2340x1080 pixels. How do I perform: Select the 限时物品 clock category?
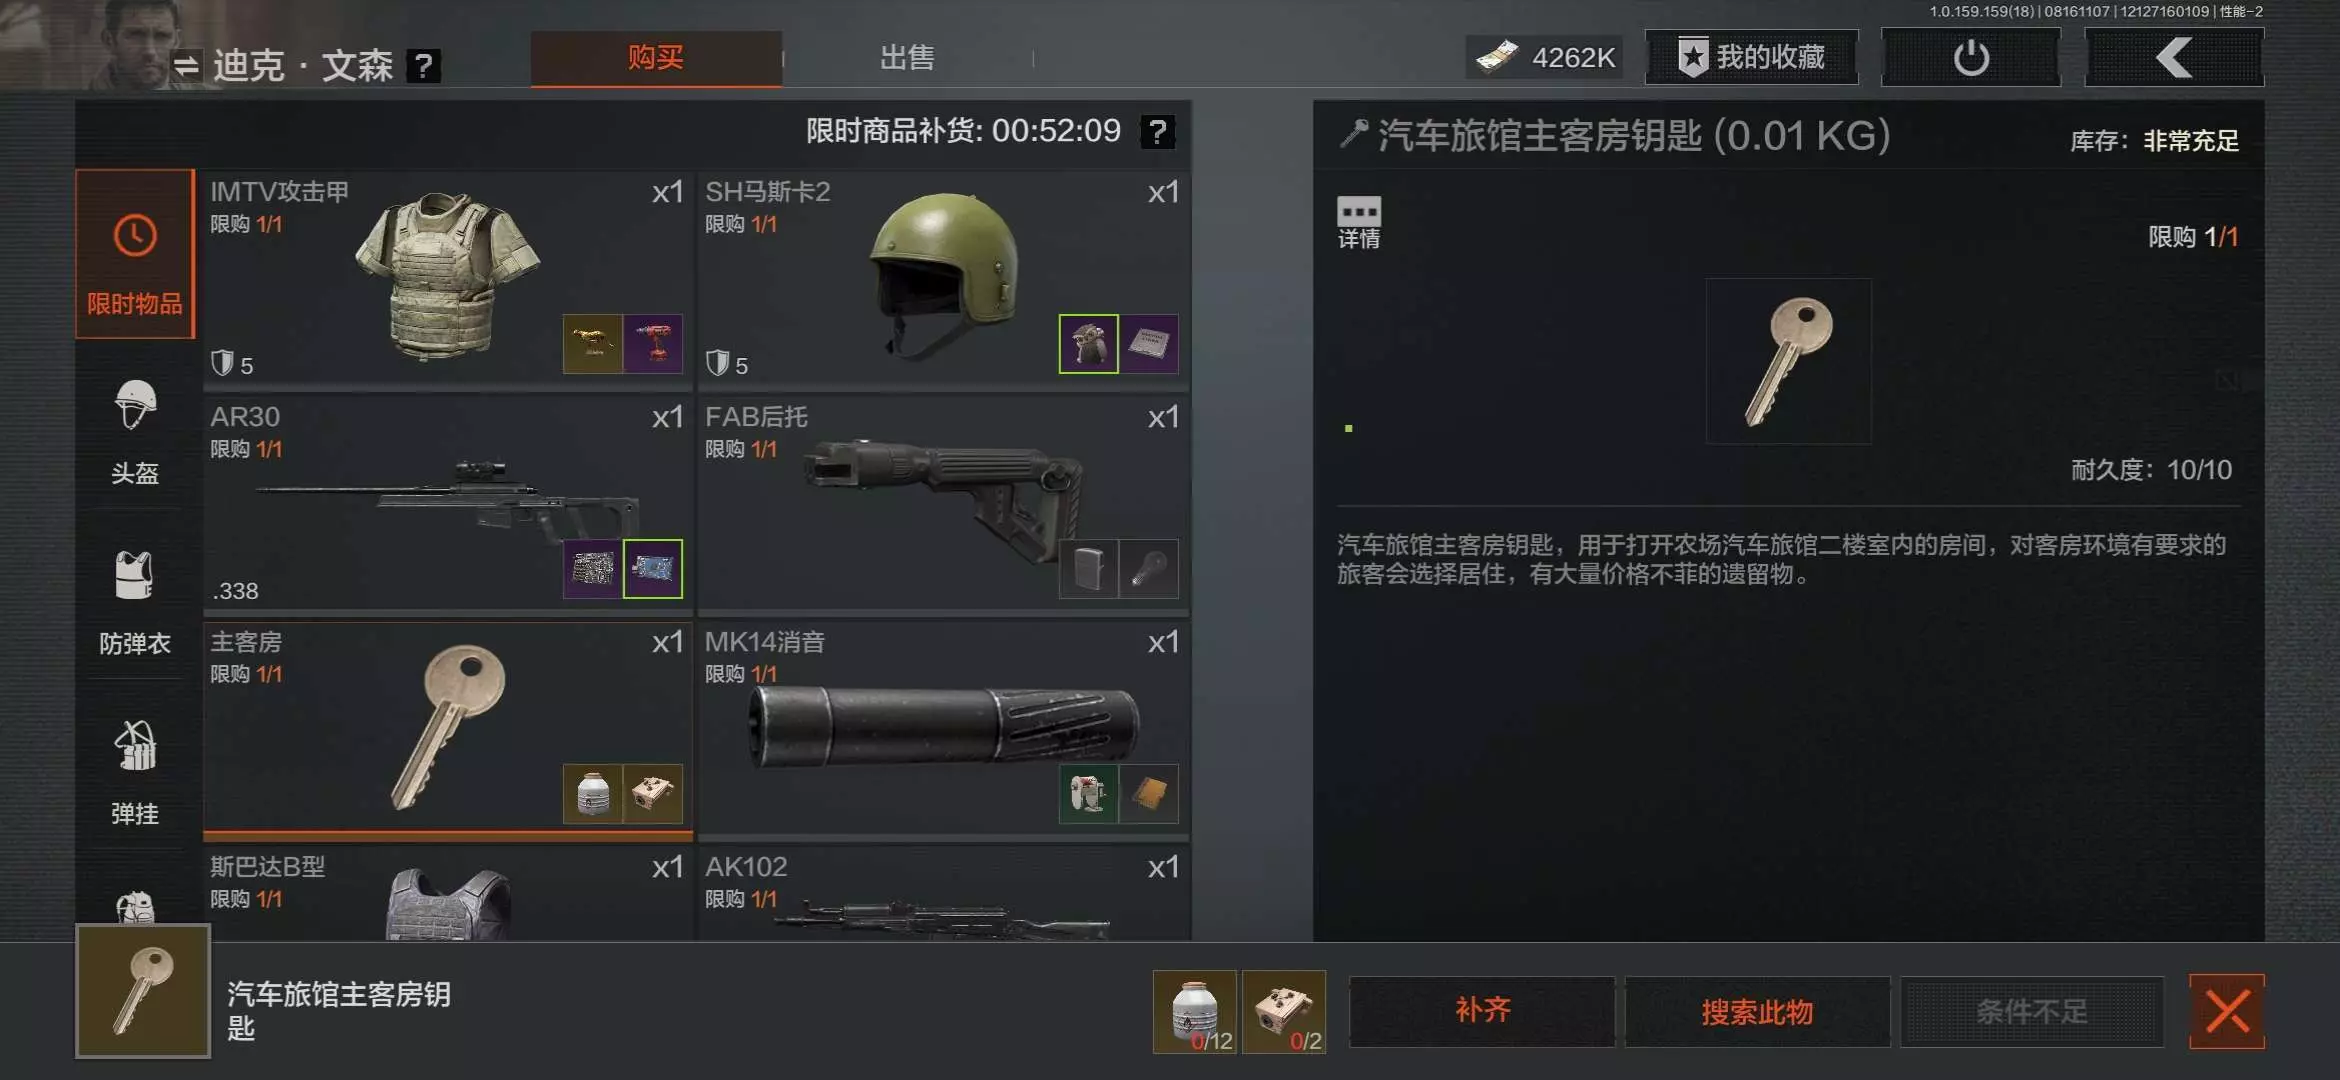click(x=135, y=255)
